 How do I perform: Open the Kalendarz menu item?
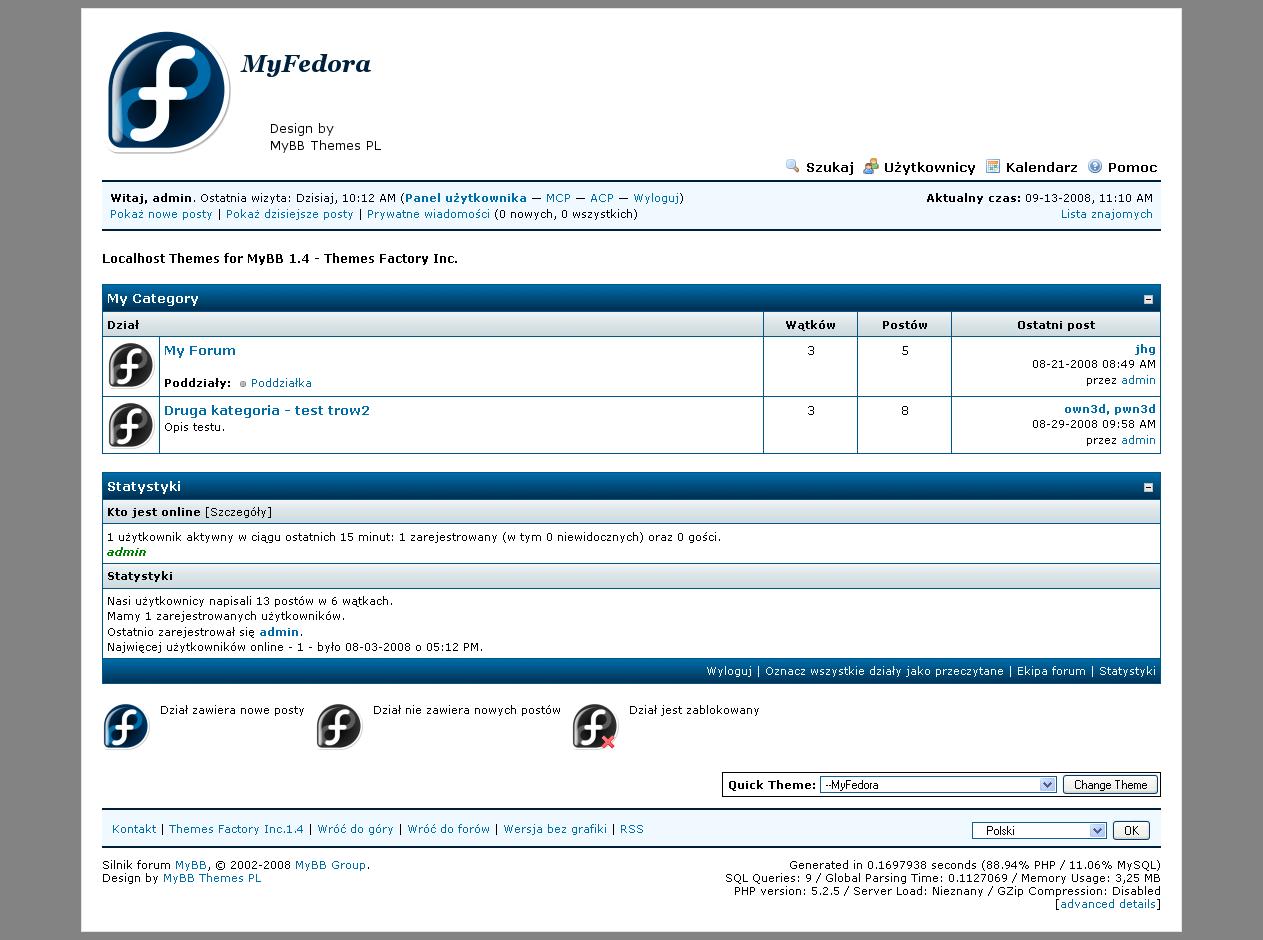tap(1041, 167)
